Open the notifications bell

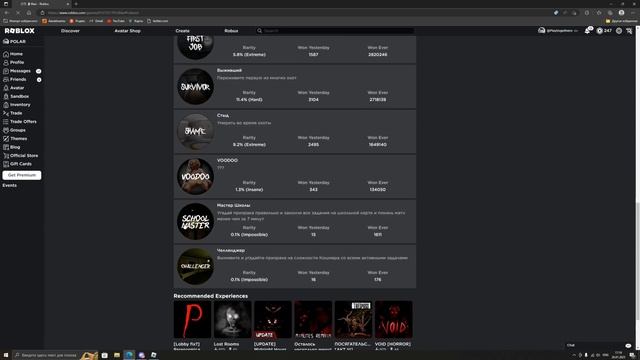click(x=587, y=31)
